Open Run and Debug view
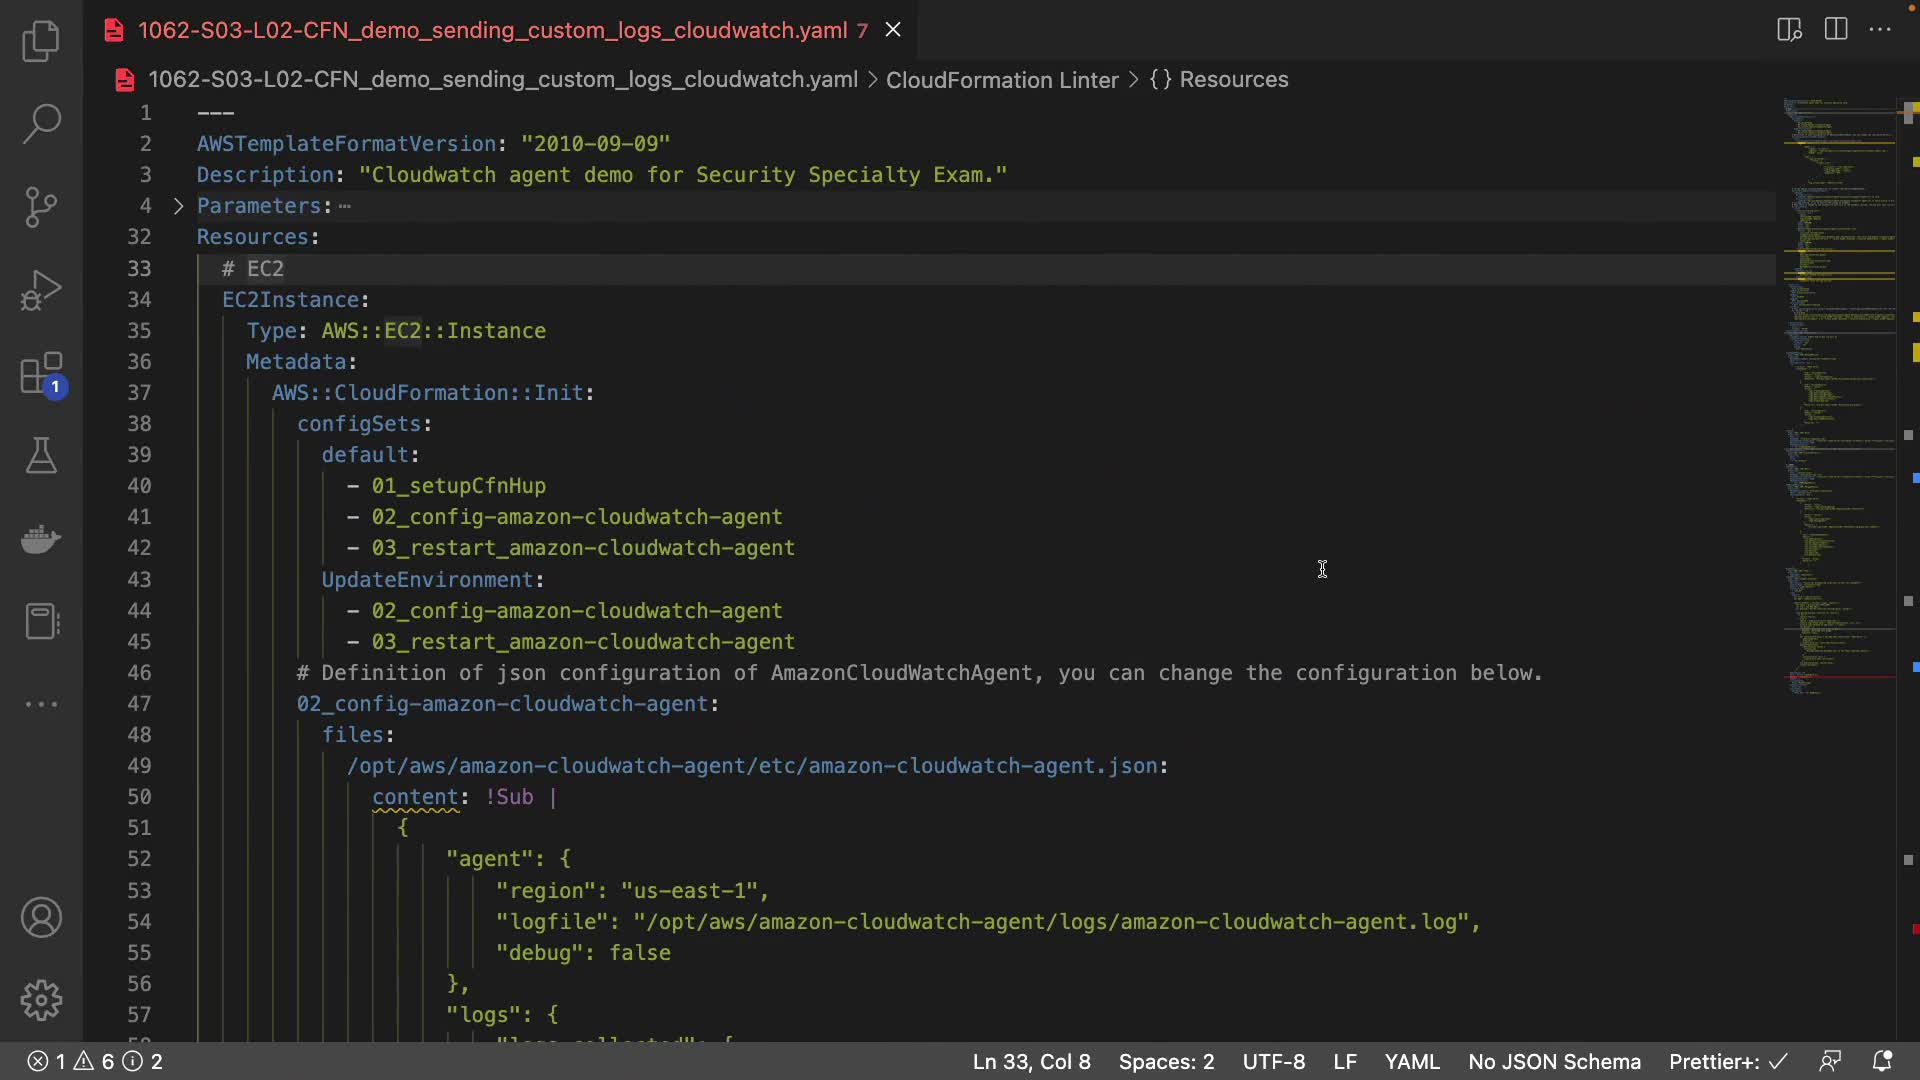This screenshot has width=1920, height=1080. pyautogui.click(x=41, y=291)
